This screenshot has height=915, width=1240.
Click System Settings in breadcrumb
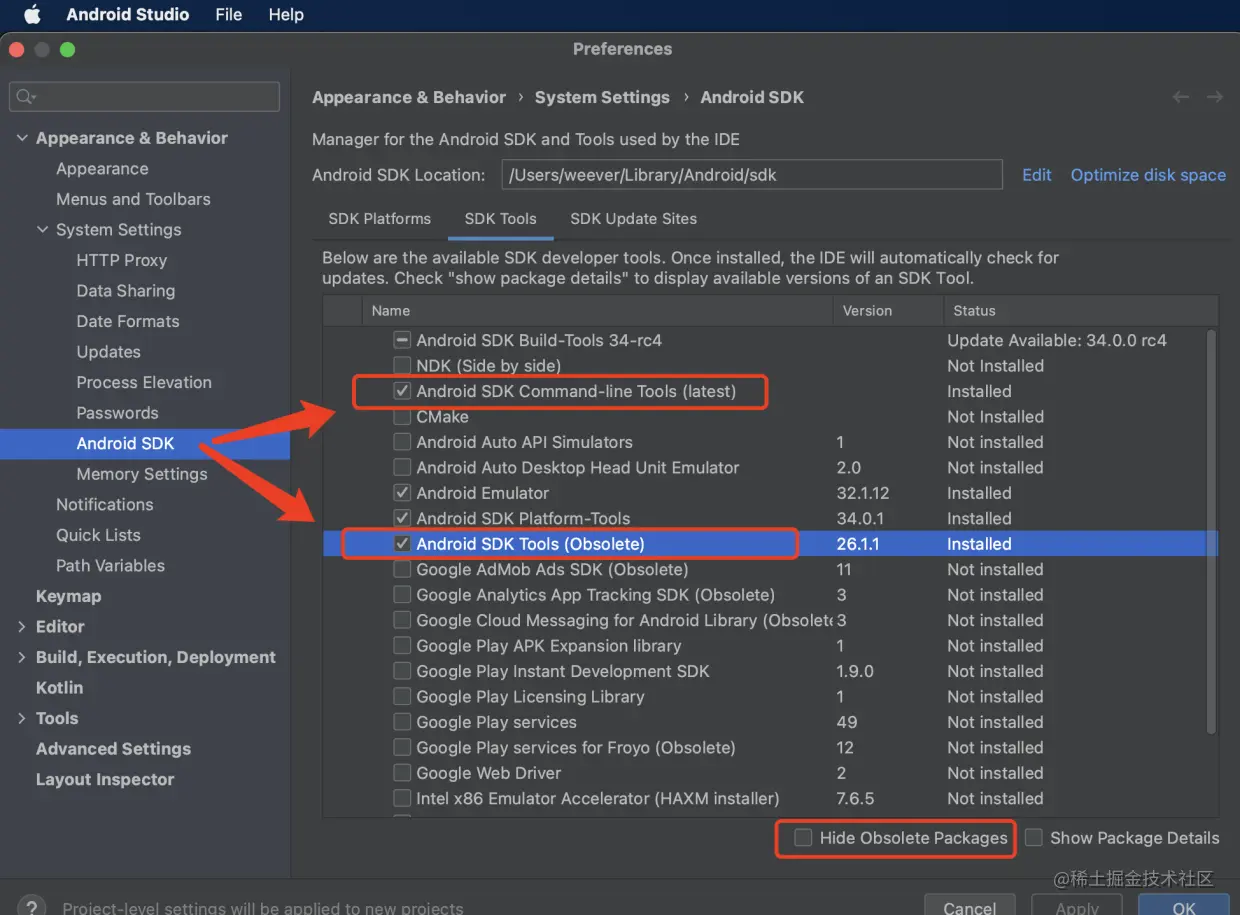[602, 97]
